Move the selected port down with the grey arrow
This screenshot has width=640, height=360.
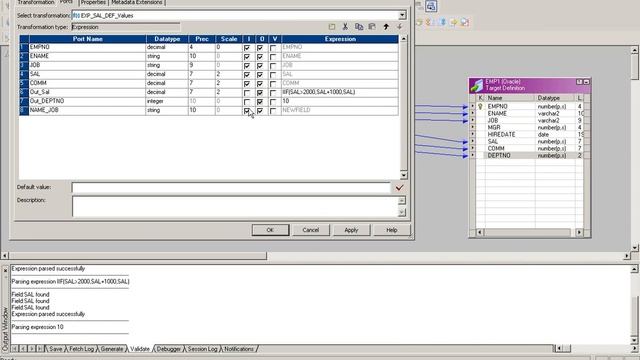pyautogui.click(x=400, y=27)
